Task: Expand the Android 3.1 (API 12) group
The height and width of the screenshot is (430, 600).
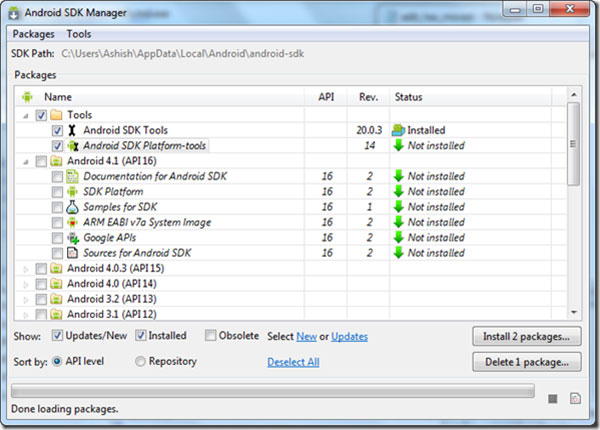Action: (26, 315)
